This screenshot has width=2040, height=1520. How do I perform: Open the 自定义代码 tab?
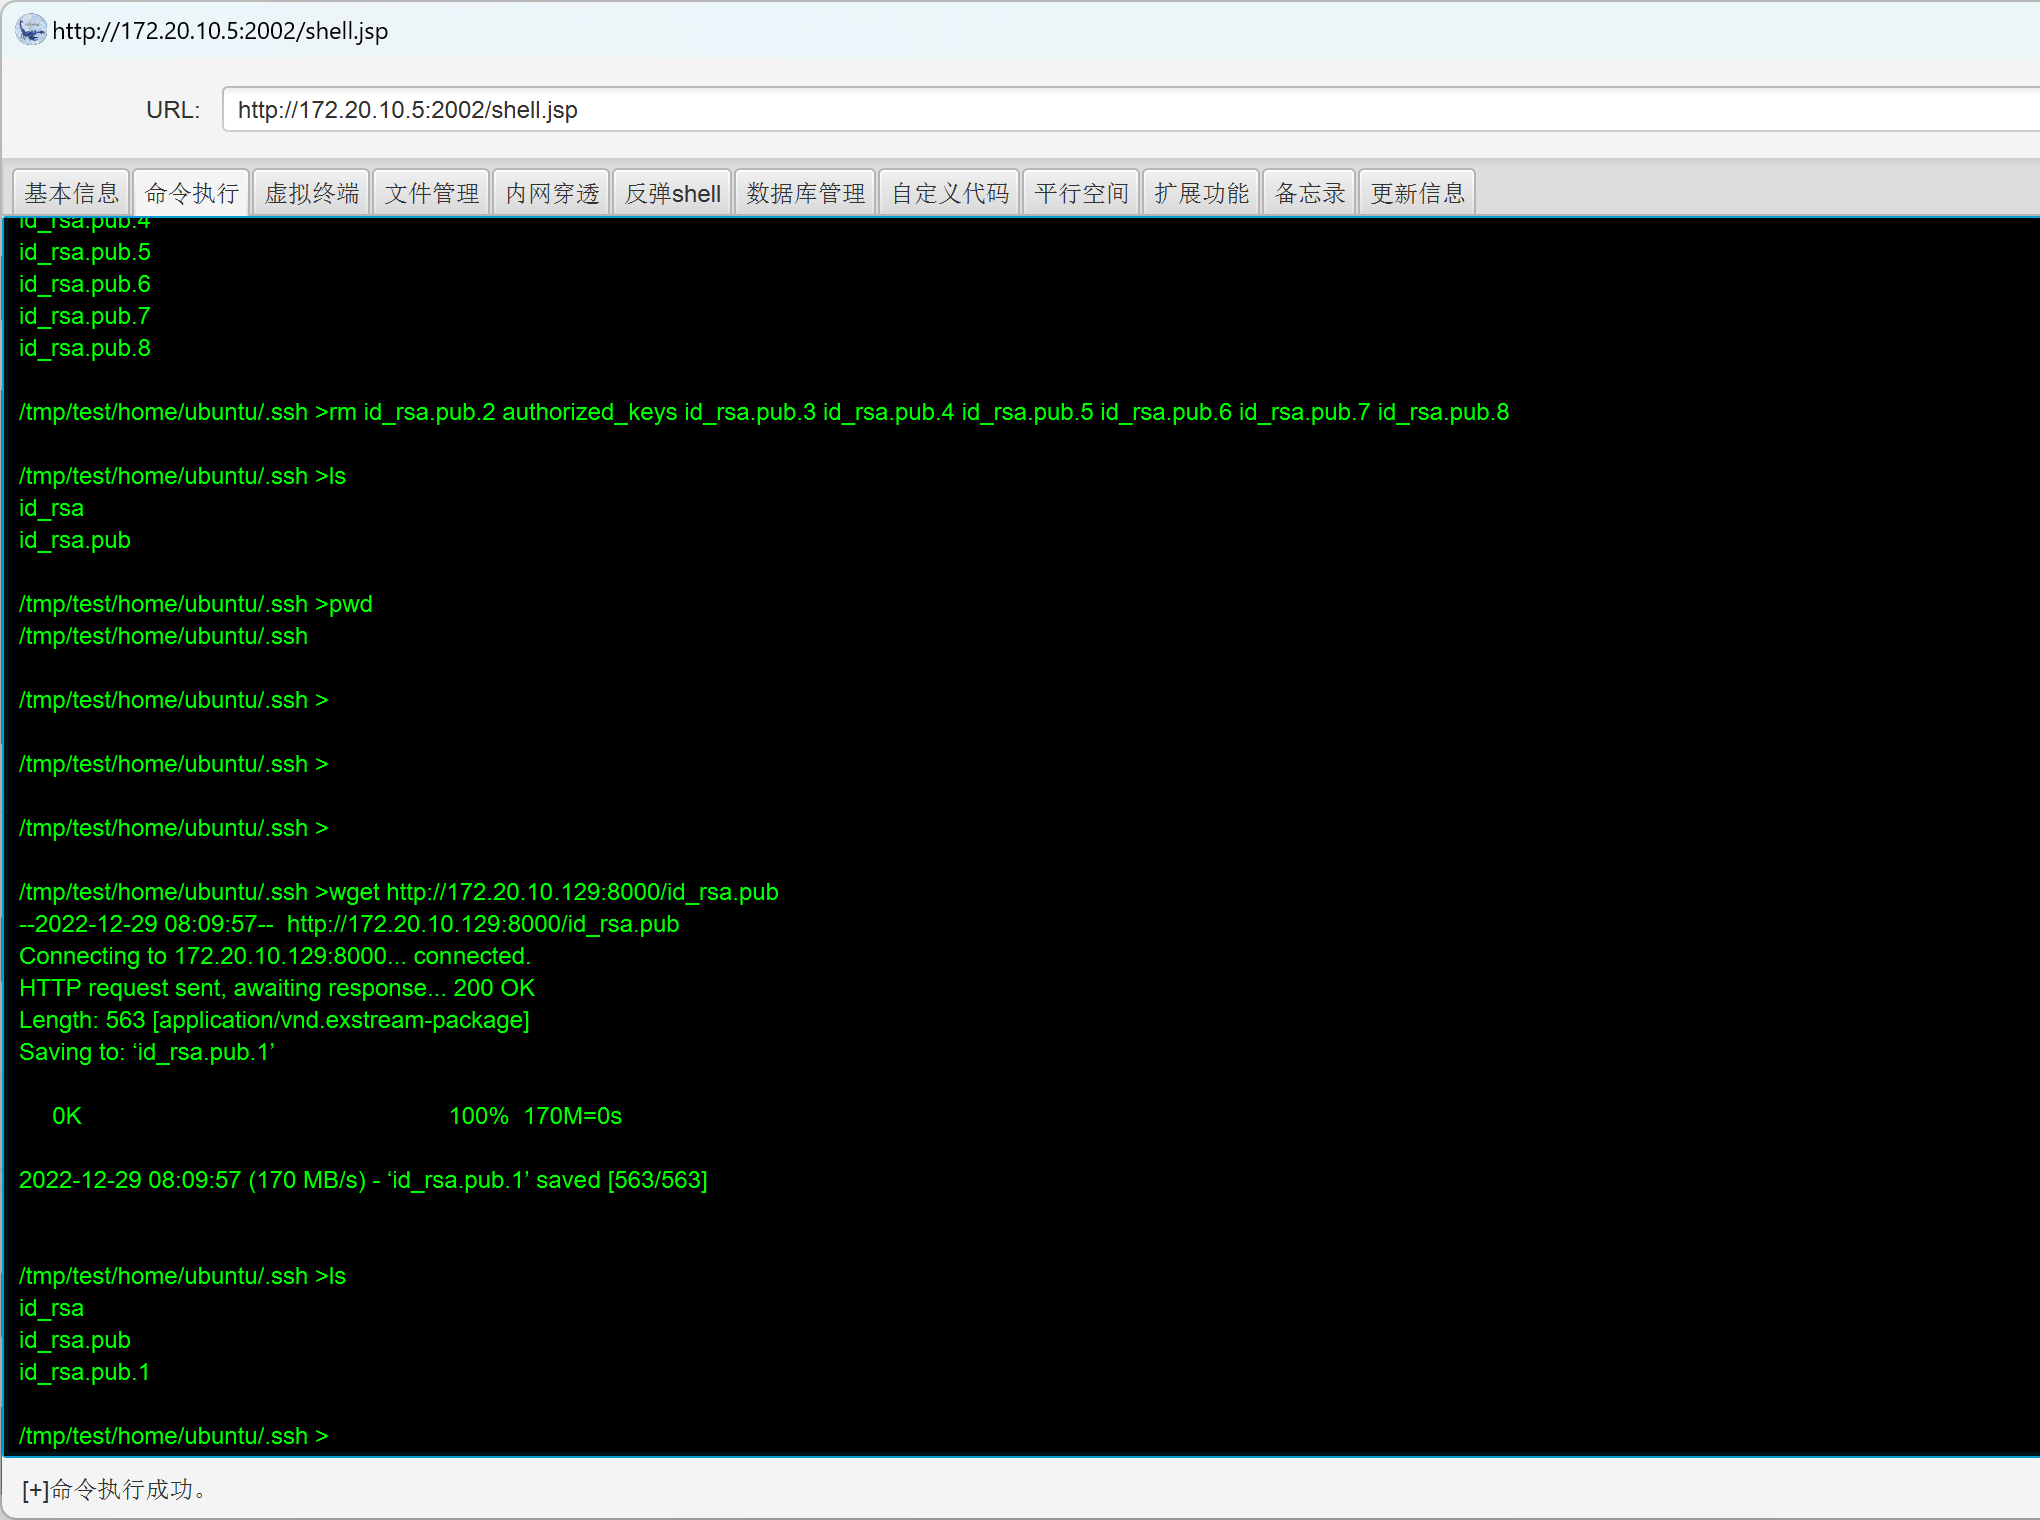coord(950,193)
